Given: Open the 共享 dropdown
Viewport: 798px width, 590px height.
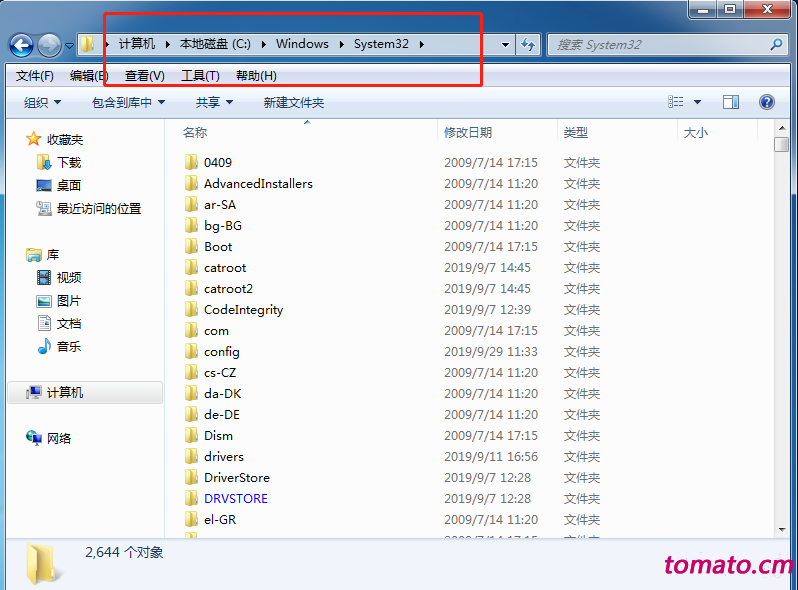Looking at the screenshot, I should pos(214,102).
